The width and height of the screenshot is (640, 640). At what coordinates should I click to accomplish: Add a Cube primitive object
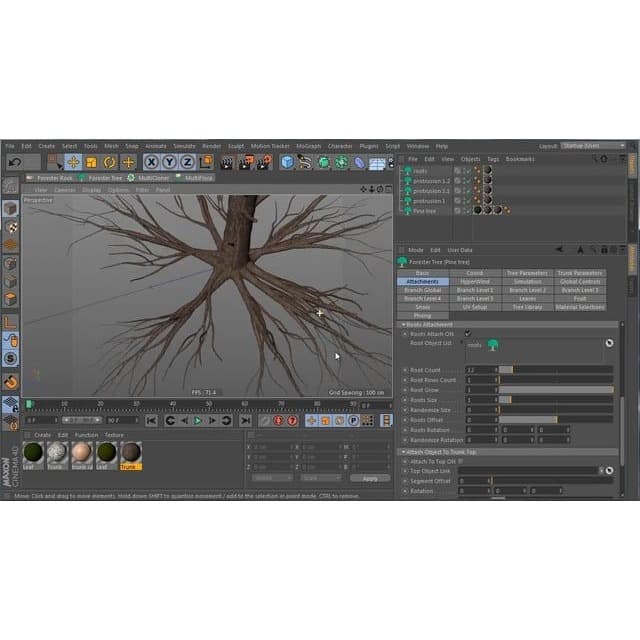point(287,162)
